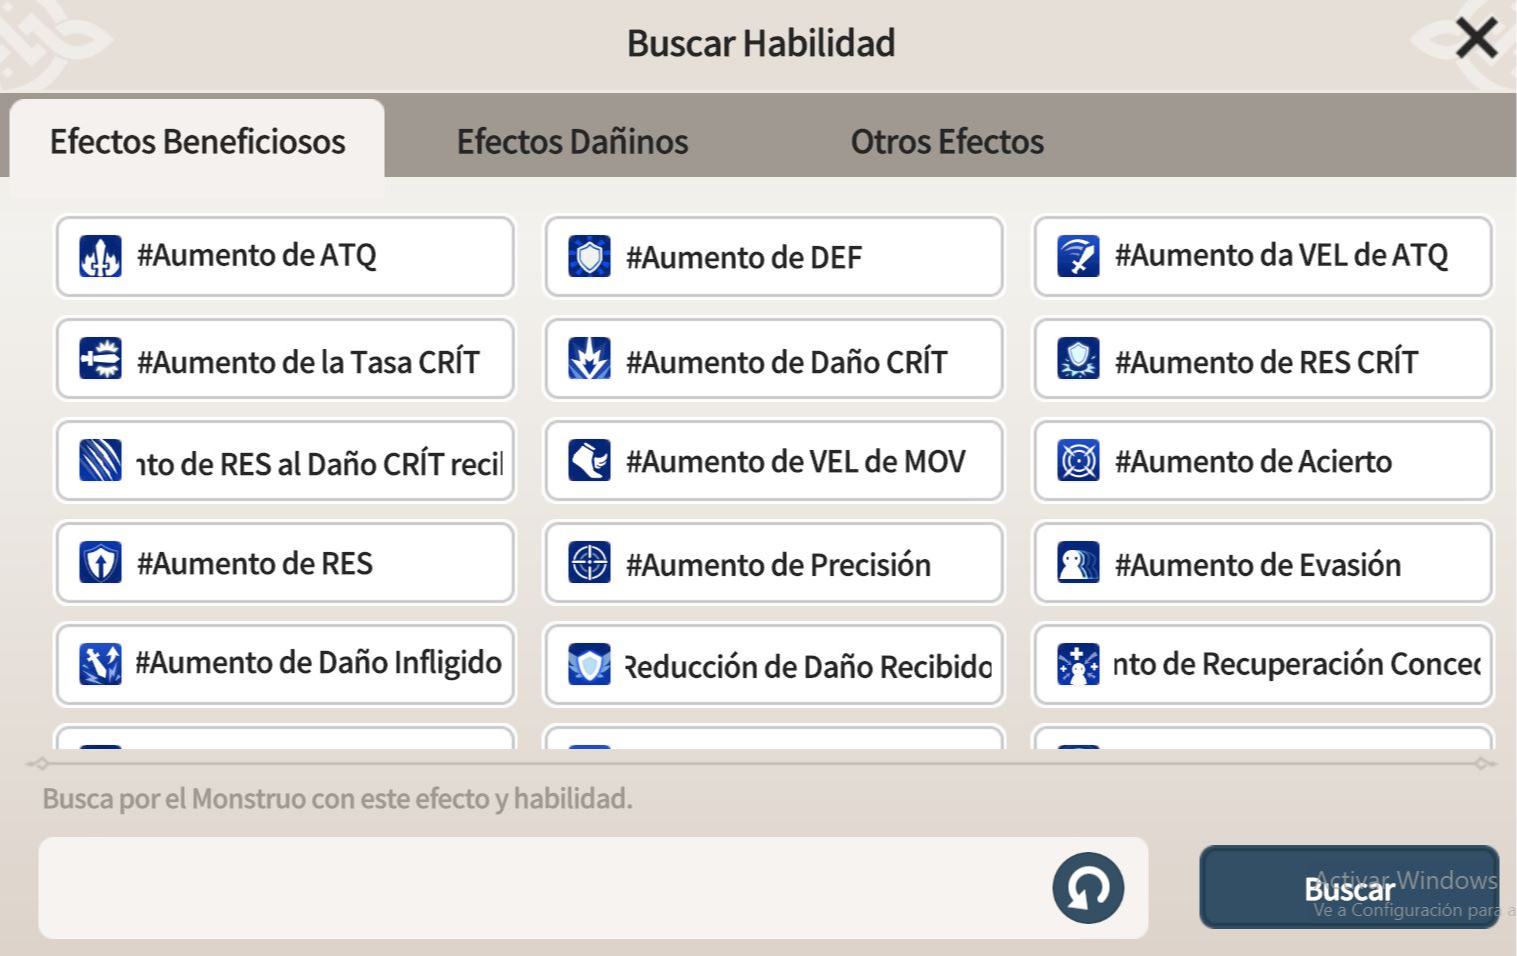The image size is (1517, 956).
Task: Toggle the #Aumento de Daño Infligido filter
Action: click(x=285, y=664)
